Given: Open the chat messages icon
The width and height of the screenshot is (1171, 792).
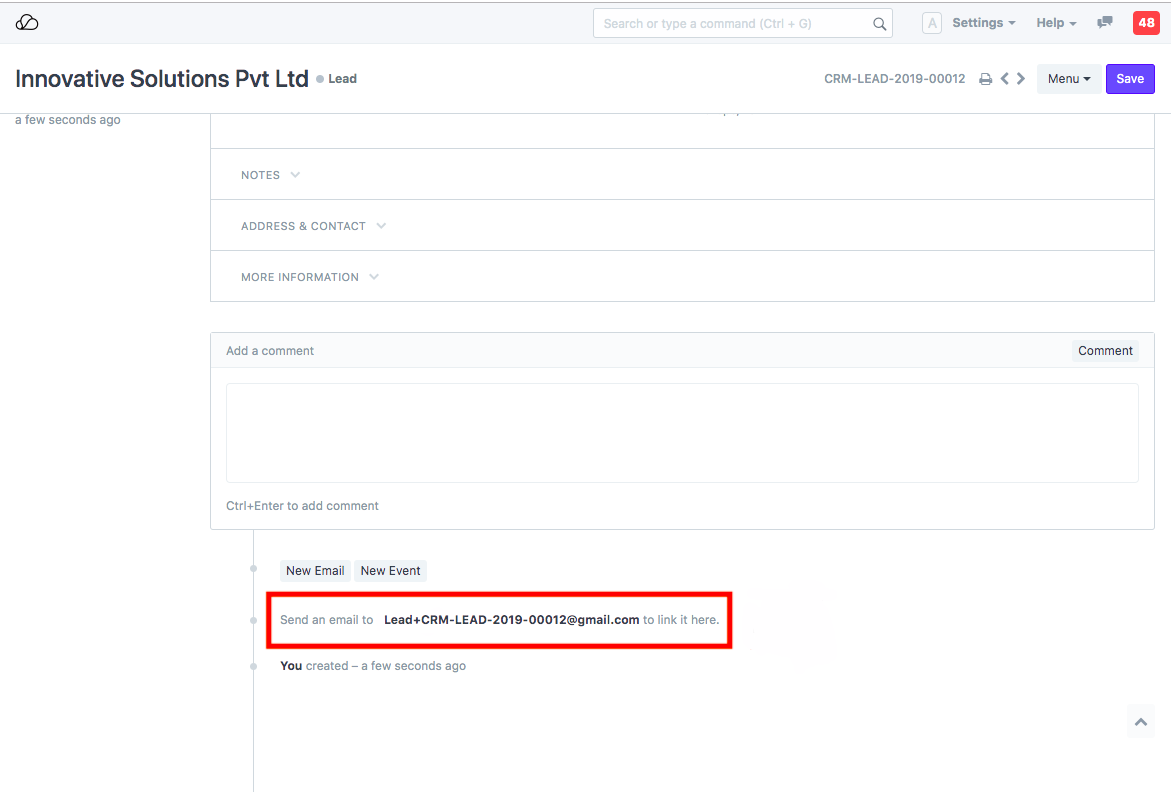Looking at the screenshot, I should click(1105, 23).
